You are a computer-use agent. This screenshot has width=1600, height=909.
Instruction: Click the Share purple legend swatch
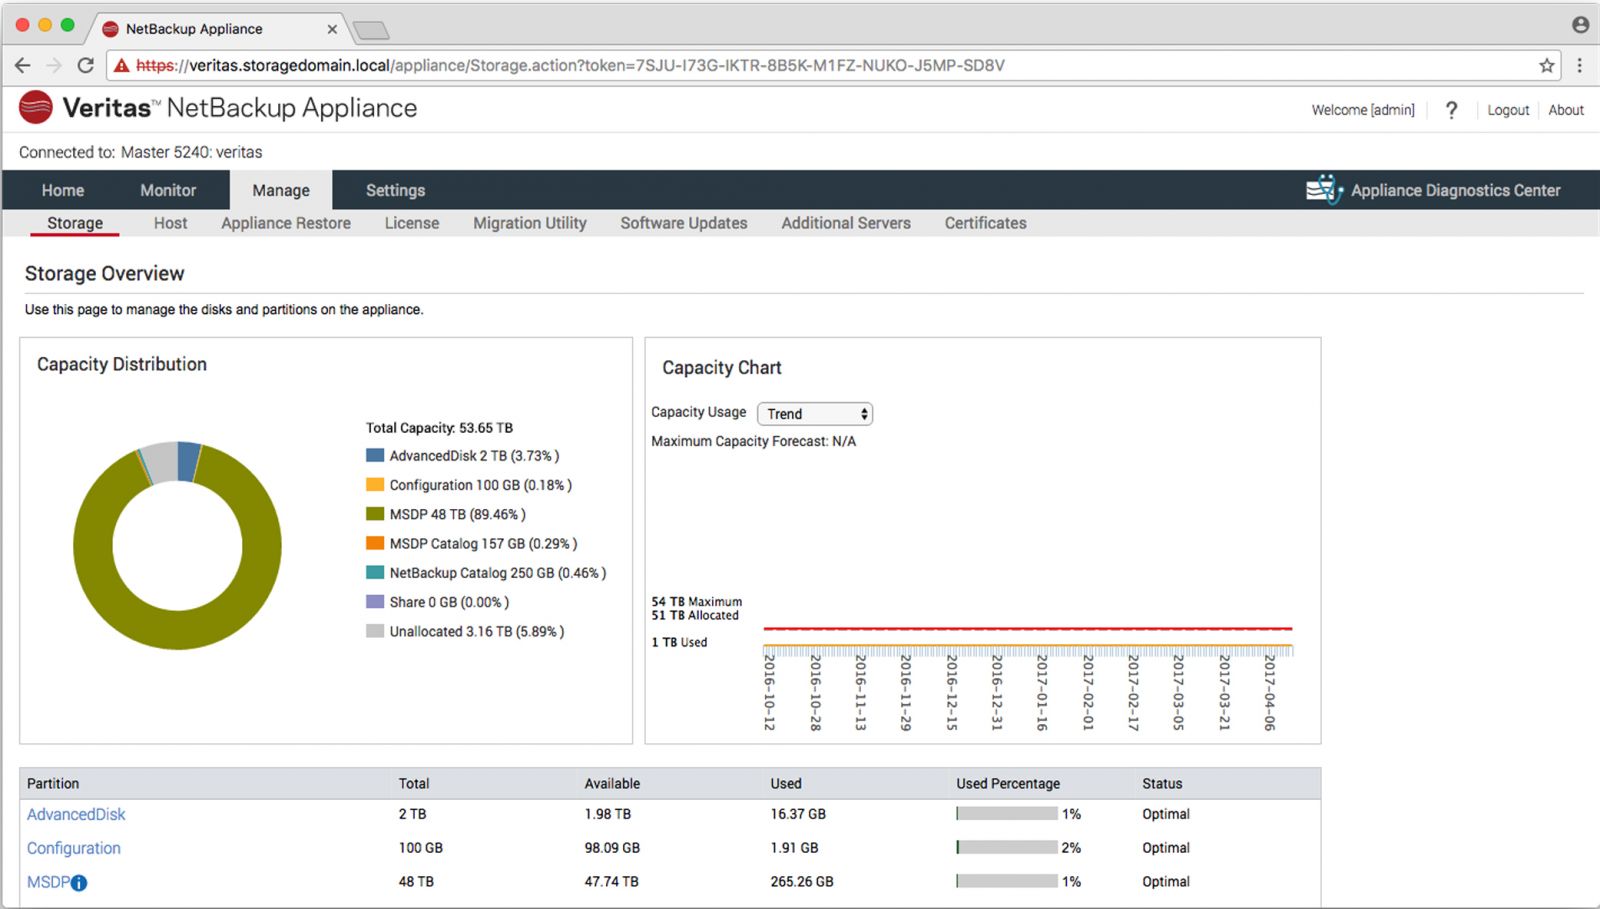click(375, 601)
